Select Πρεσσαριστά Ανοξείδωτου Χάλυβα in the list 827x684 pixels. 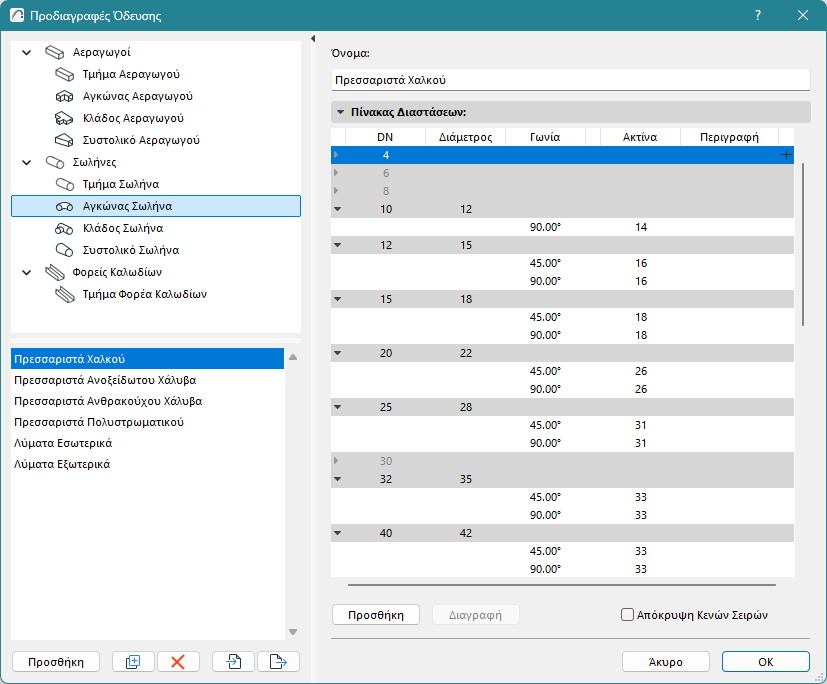coord(105,380)
